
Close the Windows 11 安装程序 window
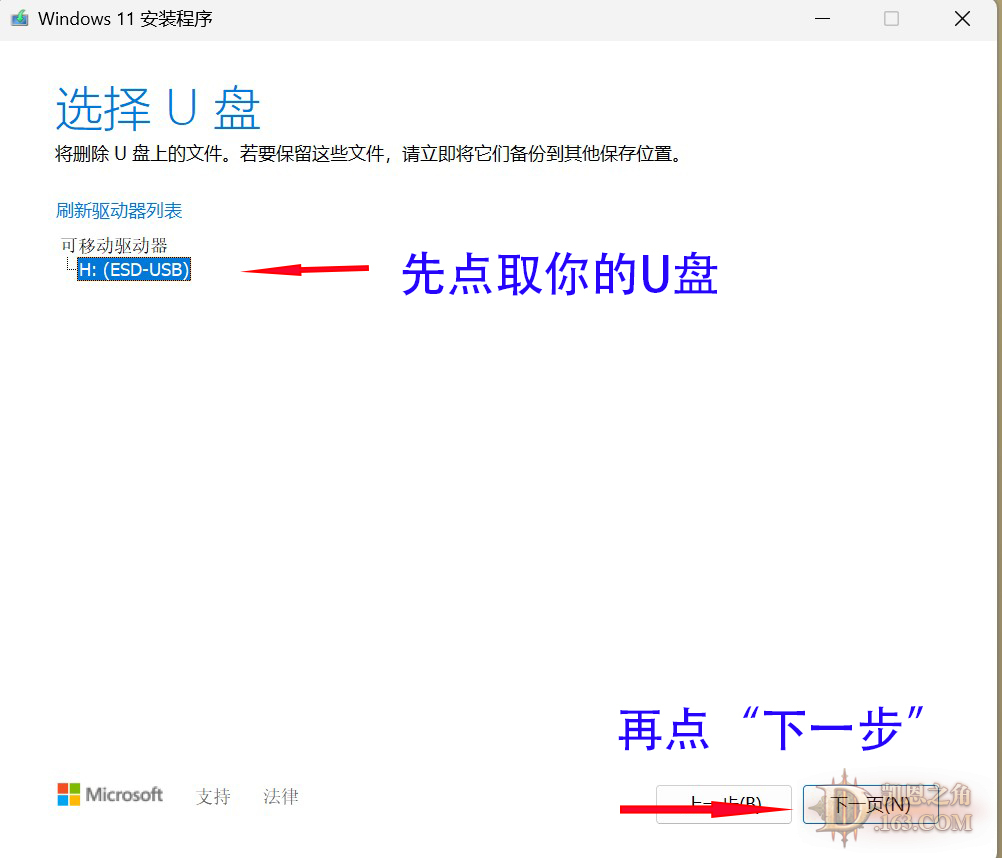[962, 19]
